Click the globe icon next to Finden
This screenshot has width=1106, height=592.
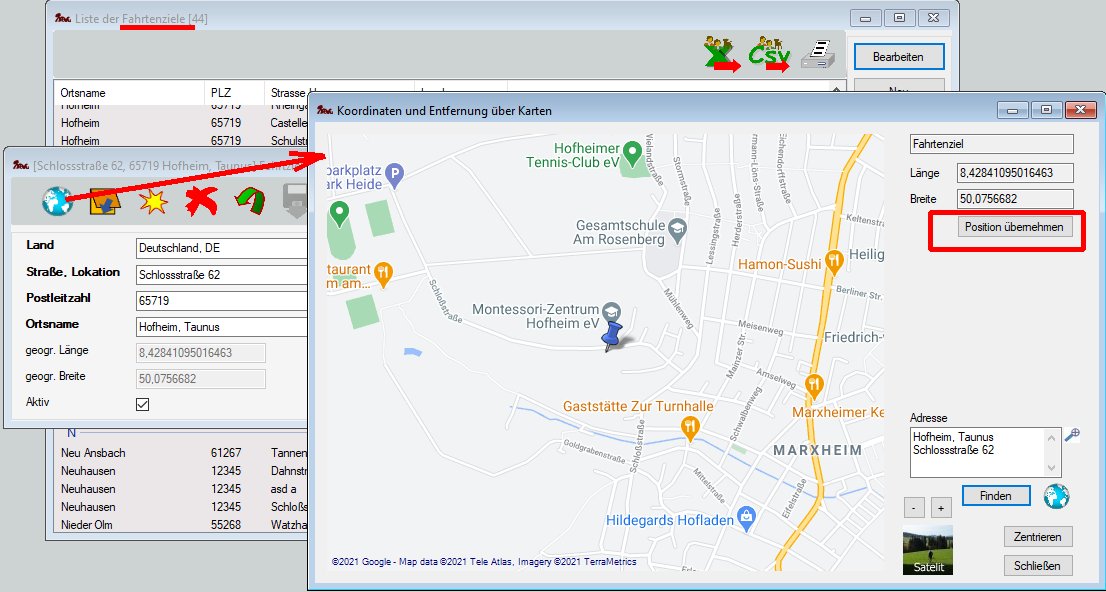pyautogui.click(x=1056, y=496)
